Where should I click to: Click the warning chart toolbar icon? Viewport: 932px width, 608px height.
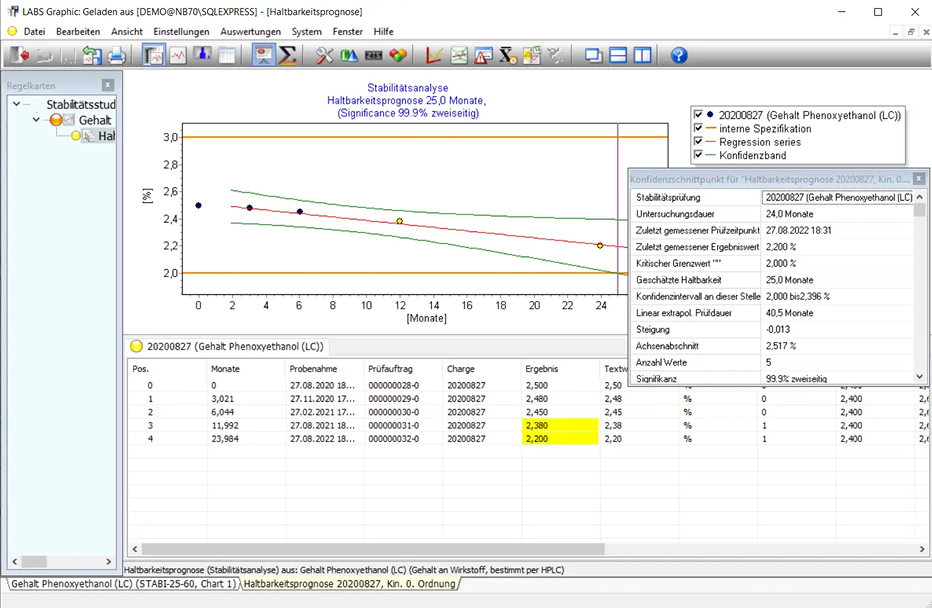pyautogui.click(x=483, y=55)
